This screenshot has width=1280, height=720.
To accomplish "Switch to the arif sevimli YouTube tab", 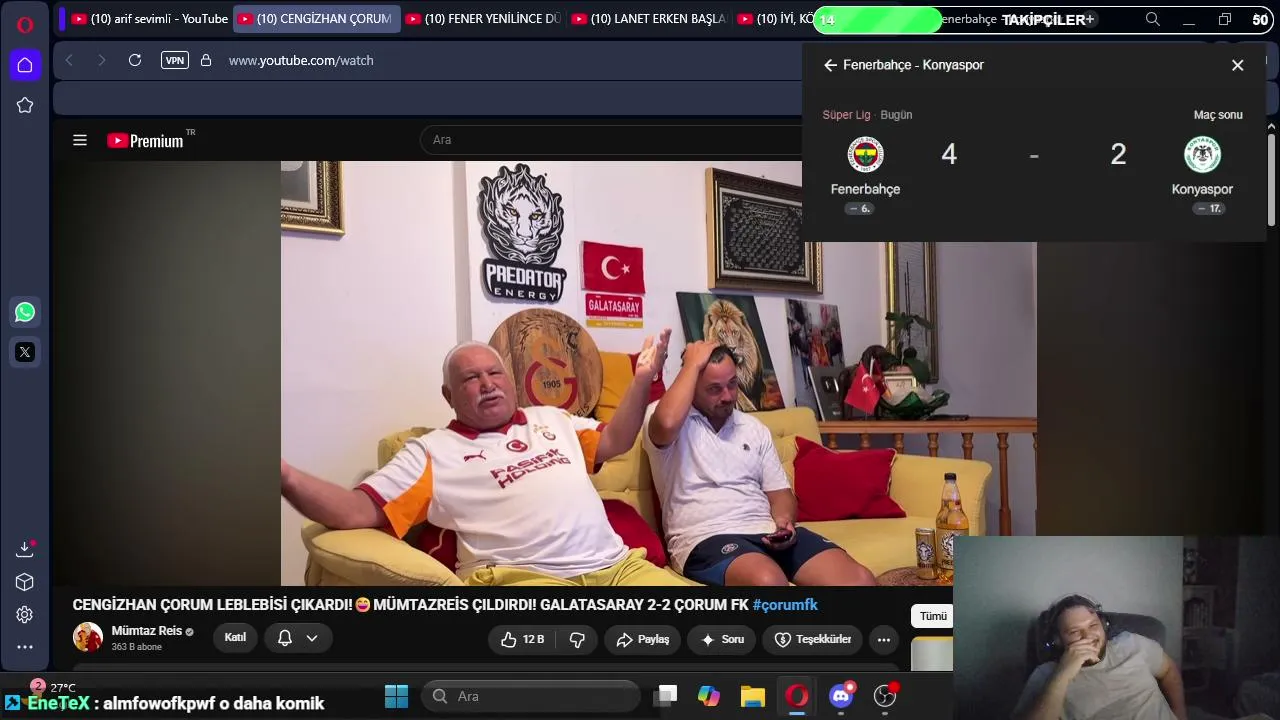I will [149, 19].
